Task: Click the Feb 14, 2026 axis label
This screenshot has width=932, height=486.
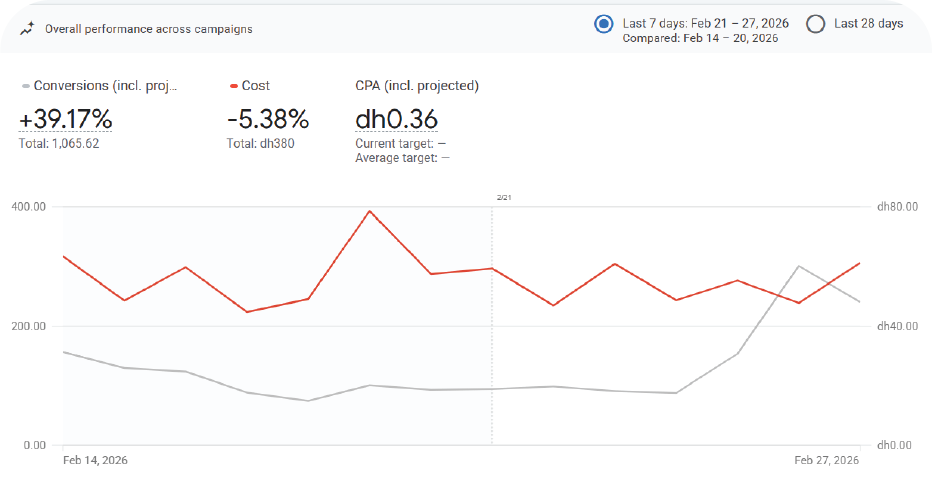Action: coord(95,460)
